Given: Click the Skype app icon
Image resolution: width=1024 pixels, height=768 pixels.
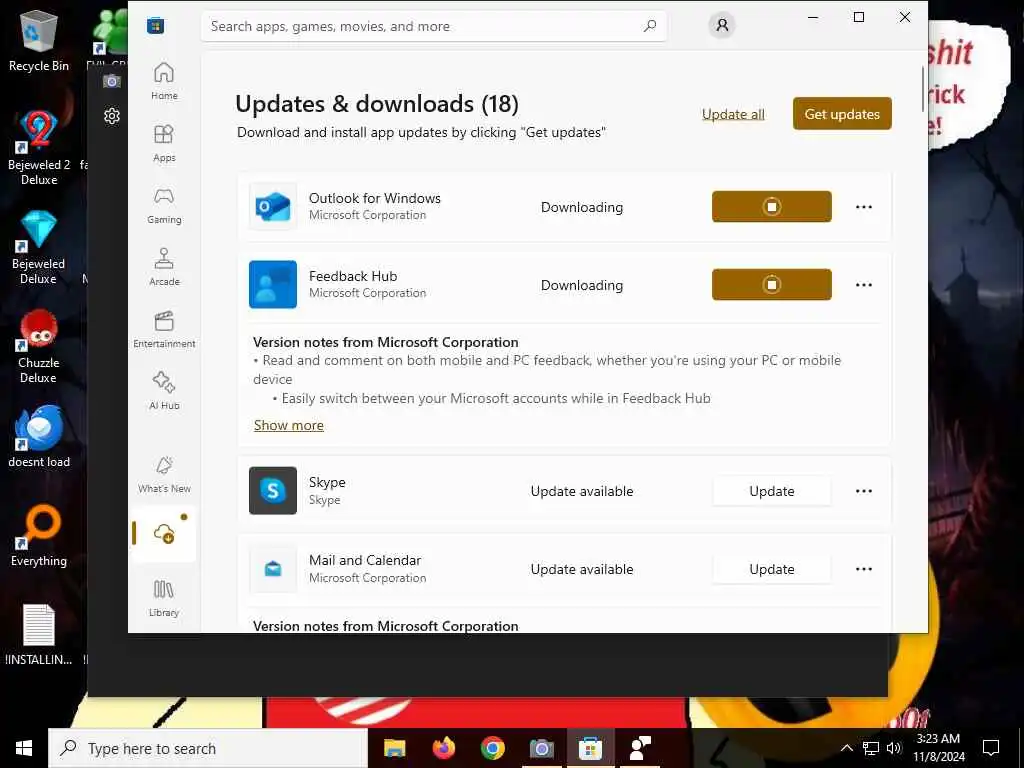Looking at the screenshot, I should [x=273, y=490].
